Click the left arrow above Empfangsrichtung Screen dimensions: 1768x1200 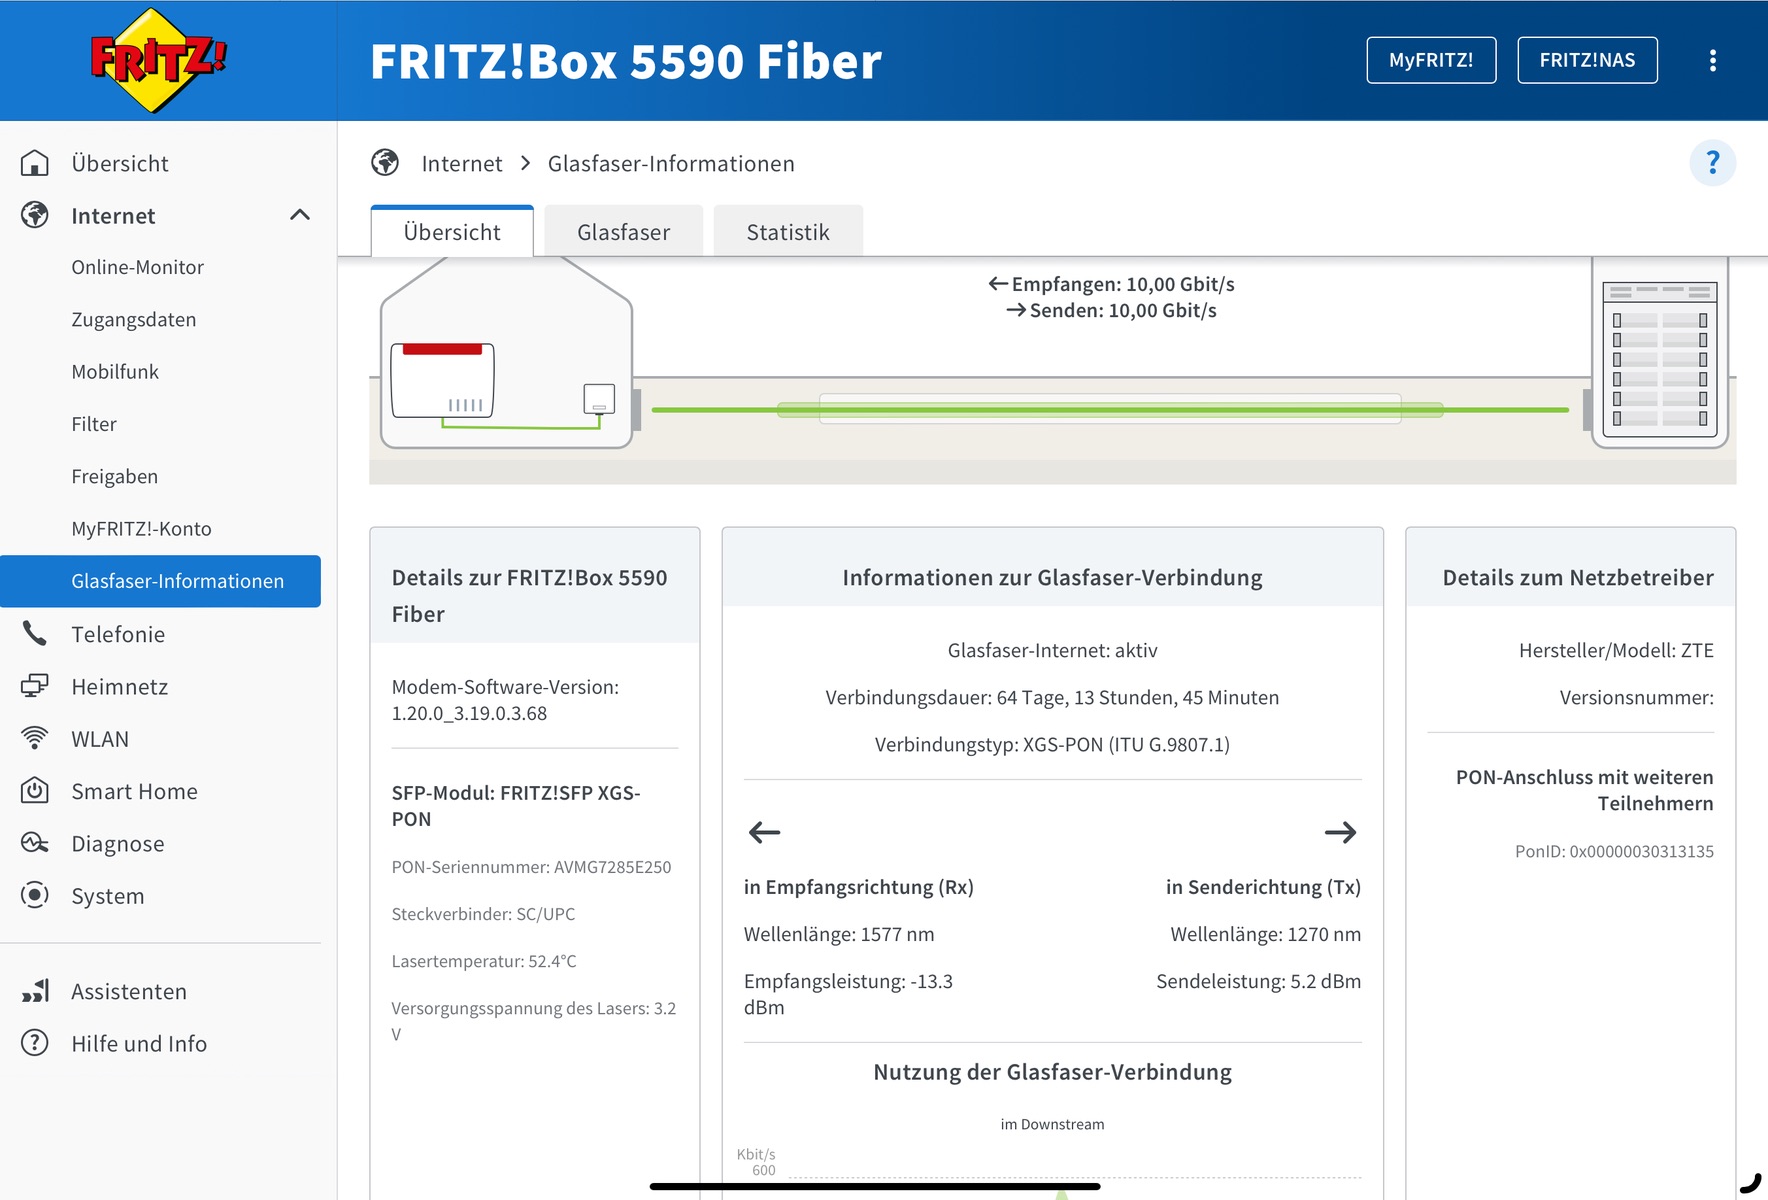coord(764,832)
